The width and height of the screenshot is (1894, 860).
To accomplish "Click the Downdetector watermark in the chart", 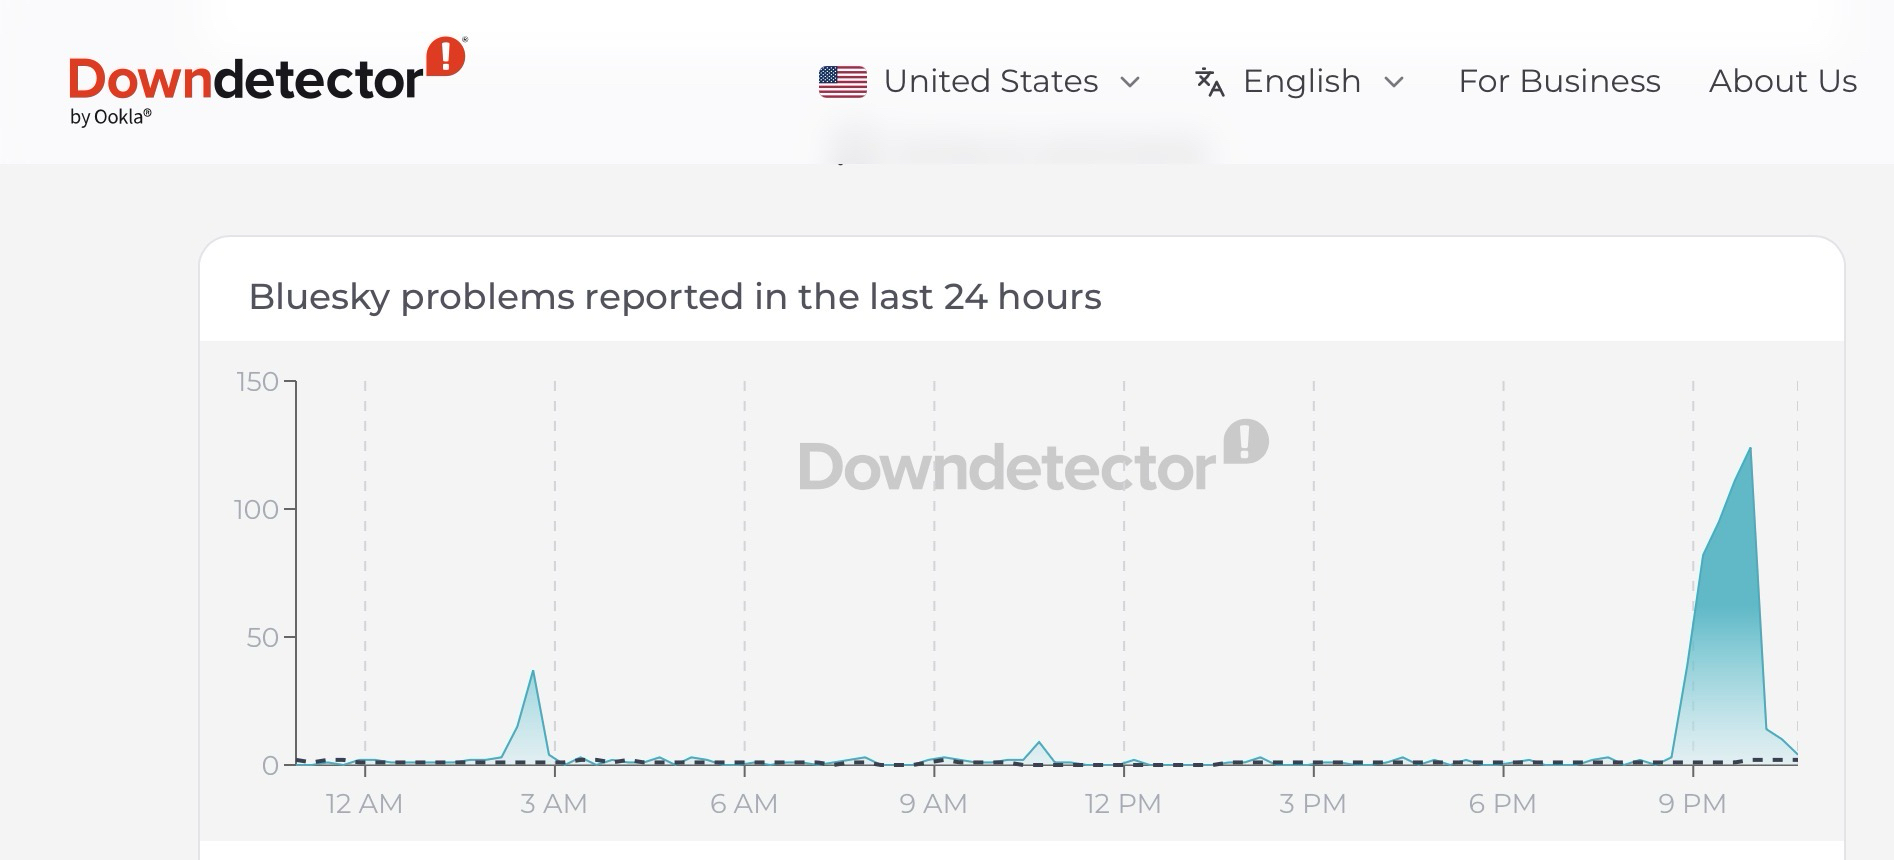I will coord(1032,460).
